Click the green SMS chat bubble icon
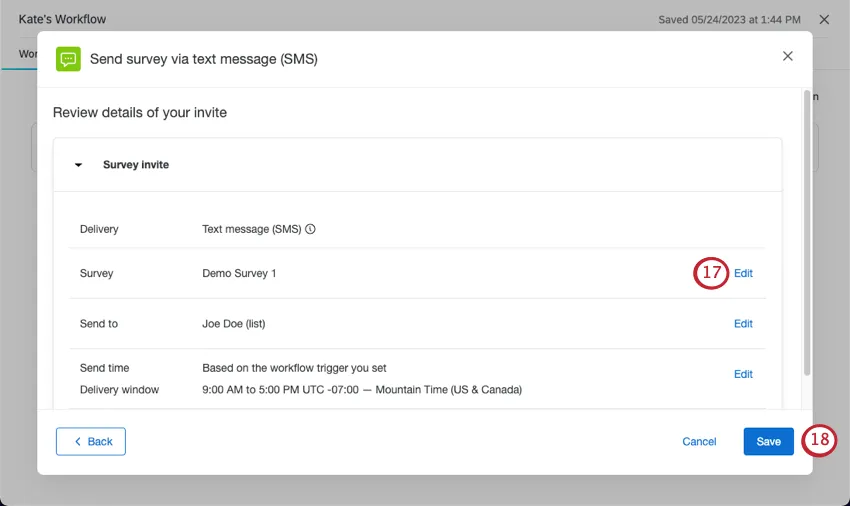 click(x=68, y=59)
